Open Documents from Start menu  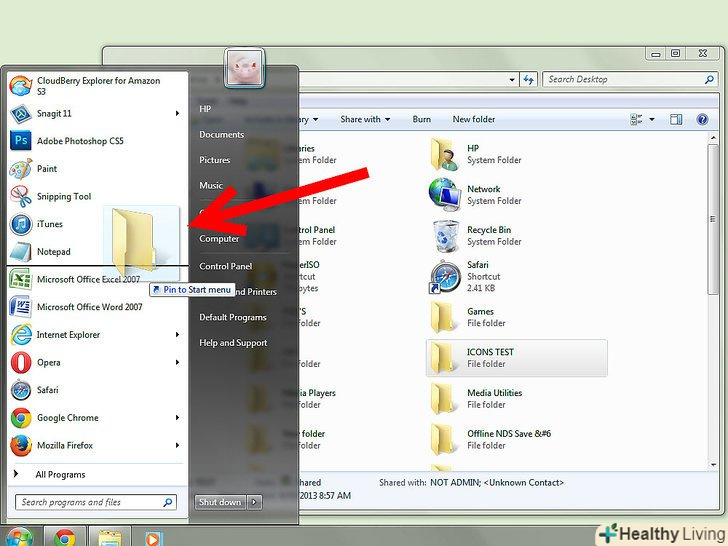click(221, 134)
